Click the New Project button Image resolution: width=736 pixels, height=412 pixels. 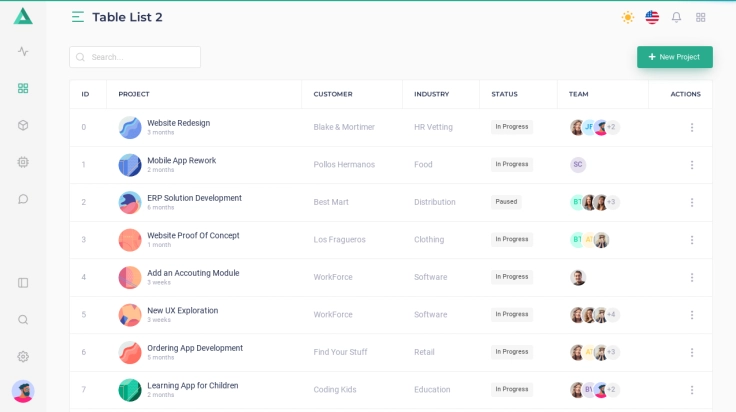[675, 57]
